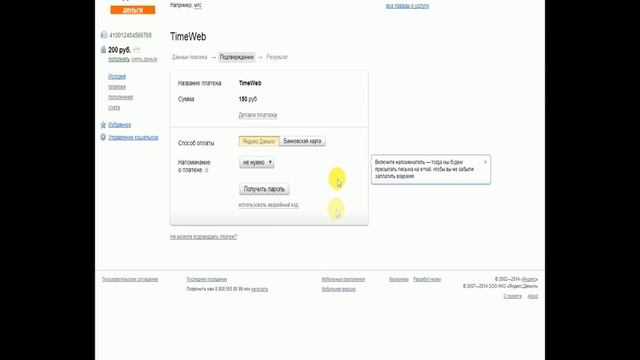The height and width of the screenshot is (360, 640).
Task: Select Яндекс.Деньги payment method
Action: tap(259, 141)
